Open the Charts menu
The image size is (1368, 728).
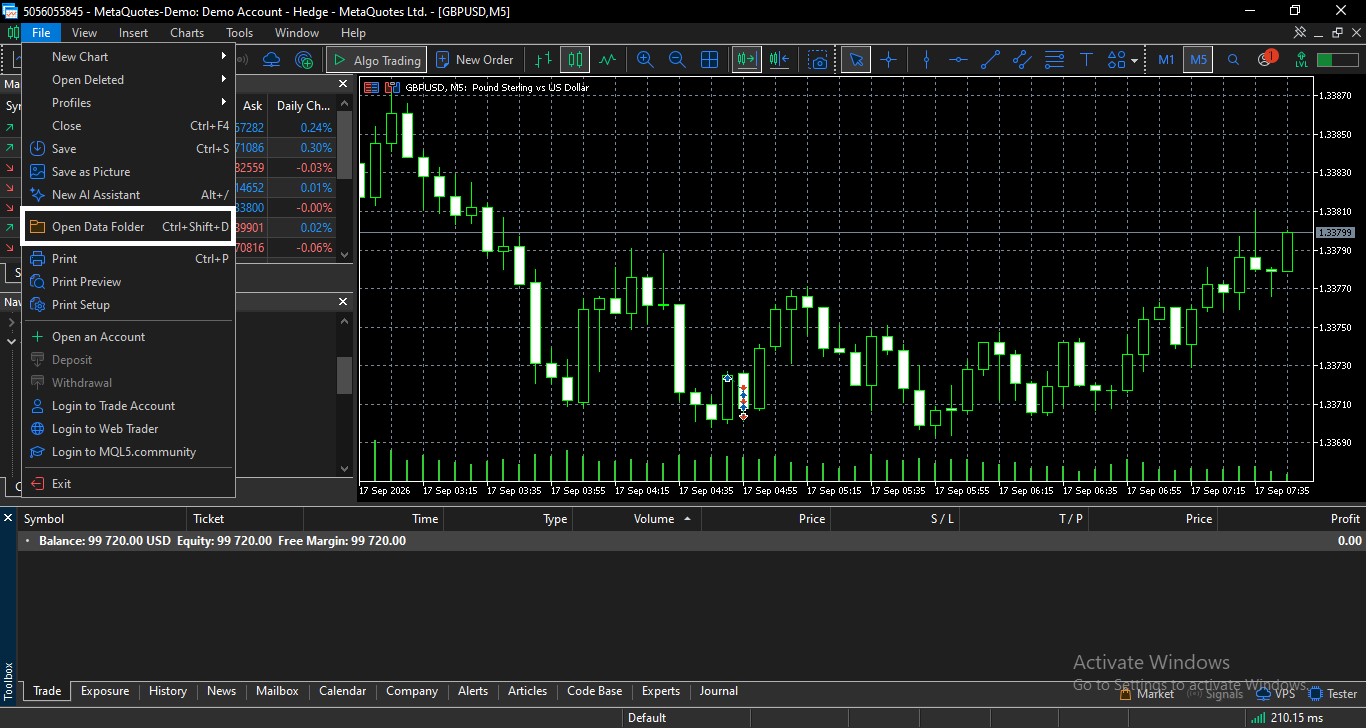tap(187, 33)
